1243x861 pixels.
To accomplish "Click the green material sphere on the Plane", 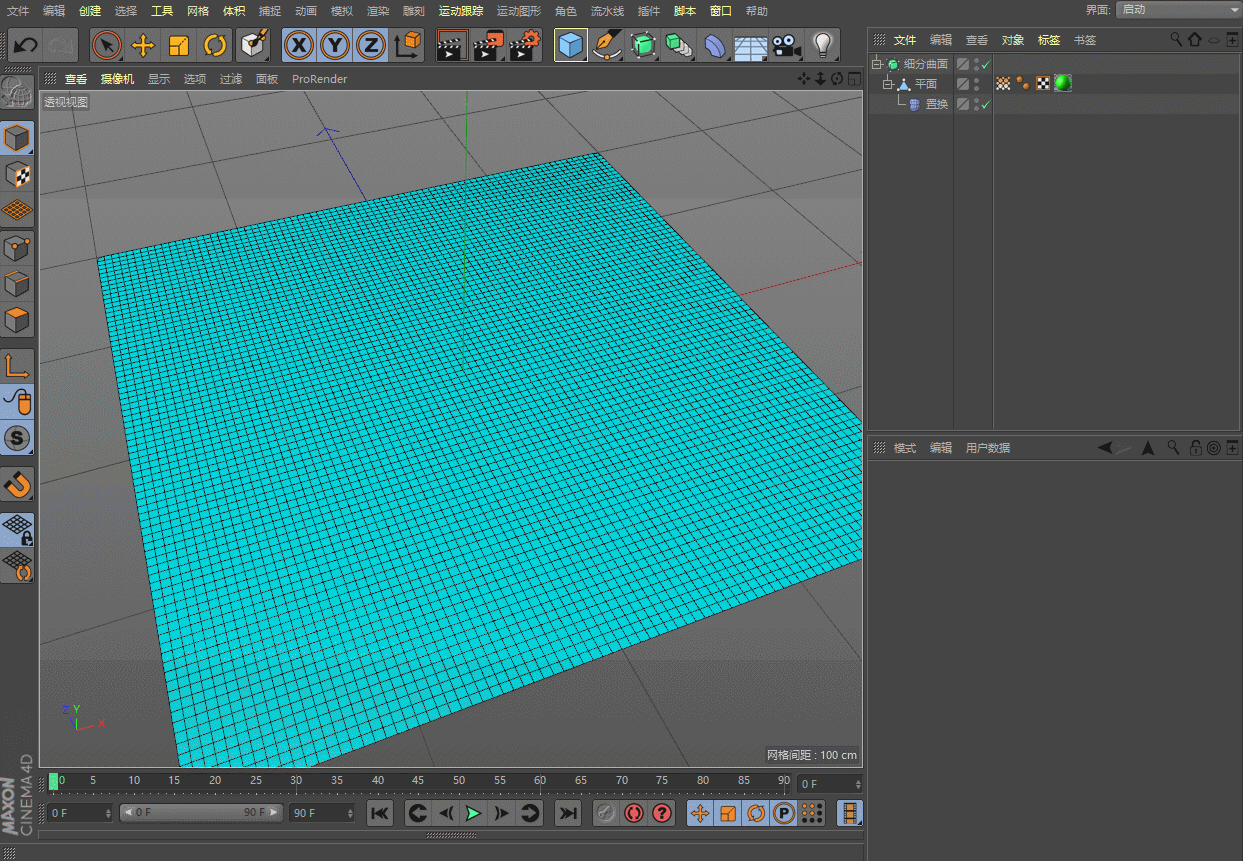I will 1062,83.
